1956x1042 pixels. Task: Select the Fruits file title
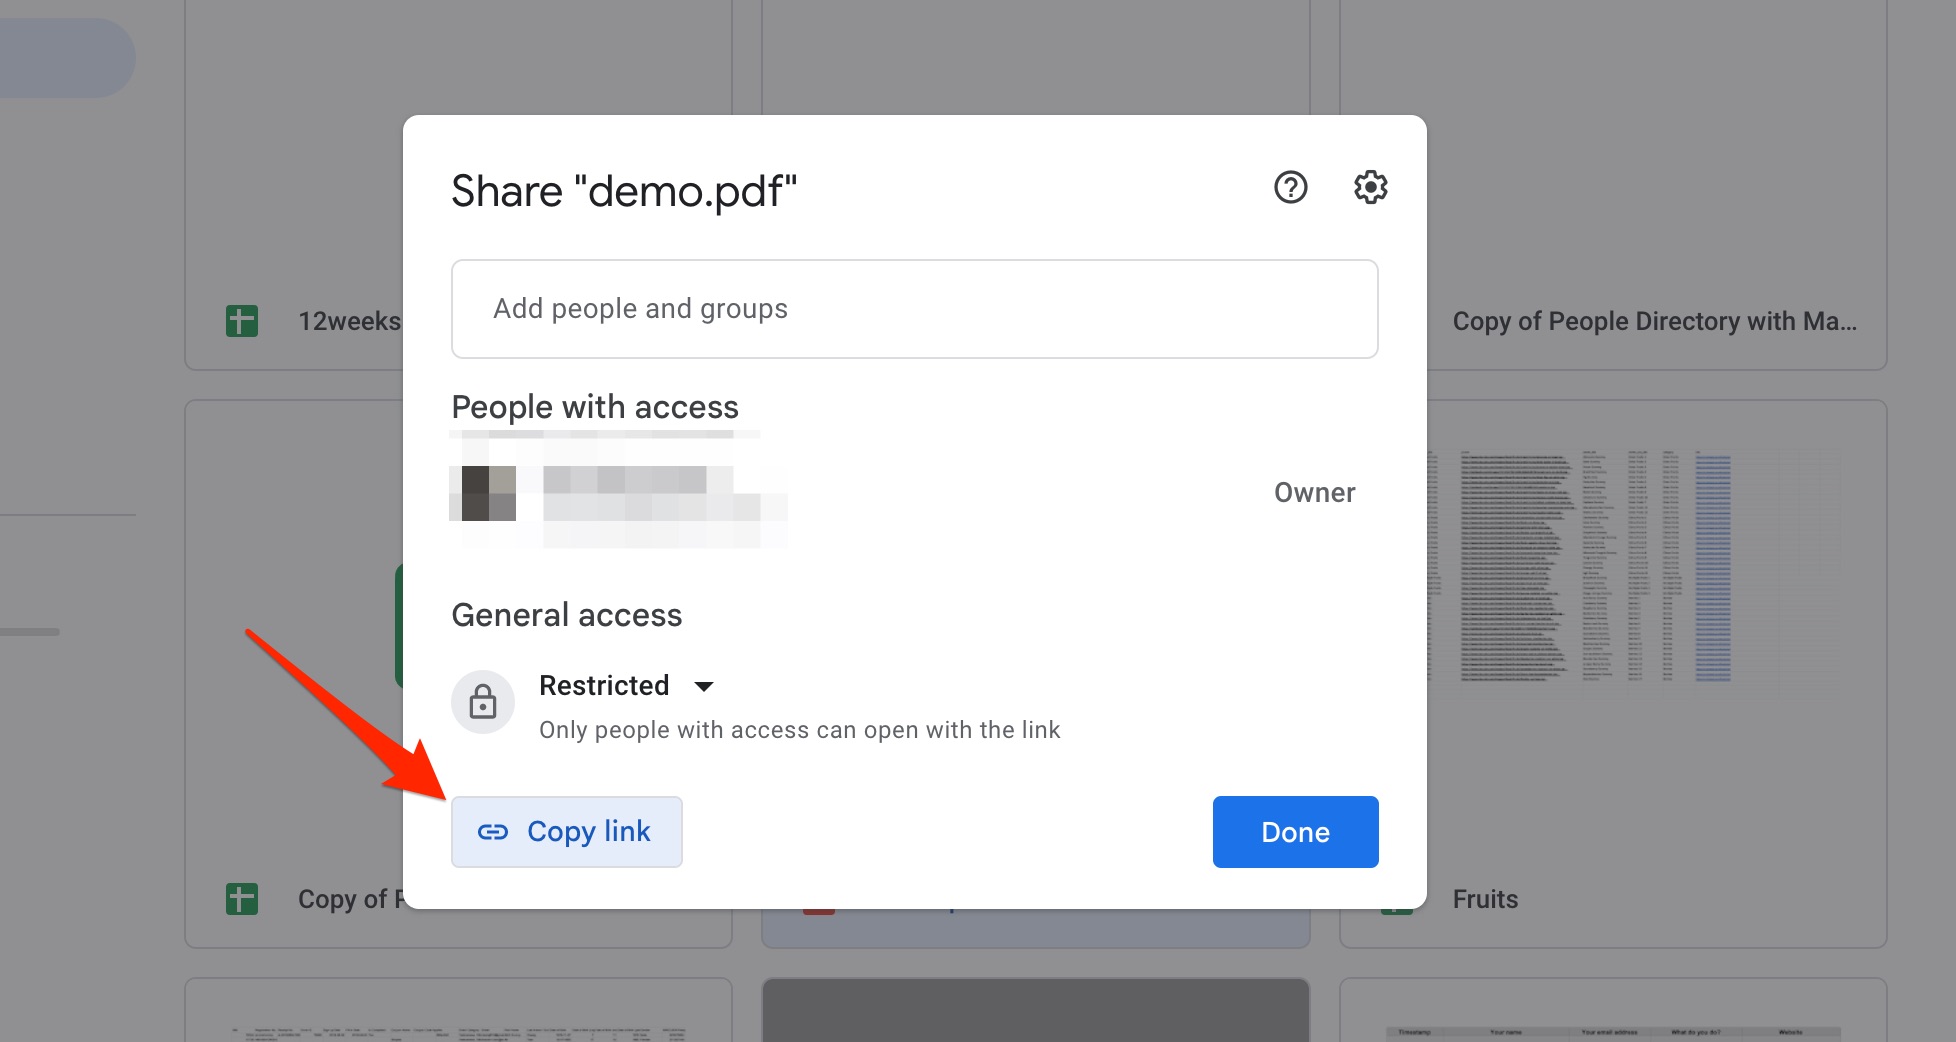1485,899
